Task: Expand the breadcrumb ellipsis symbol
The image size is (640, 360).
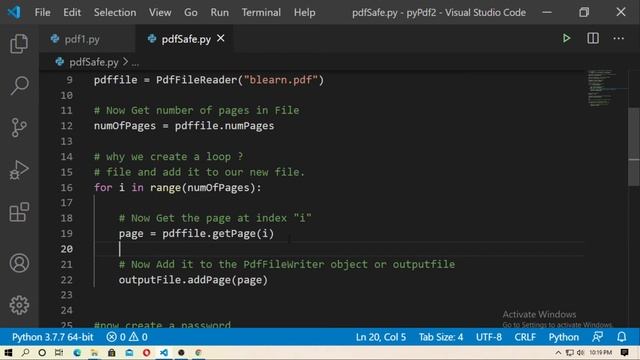Action: 135,62
